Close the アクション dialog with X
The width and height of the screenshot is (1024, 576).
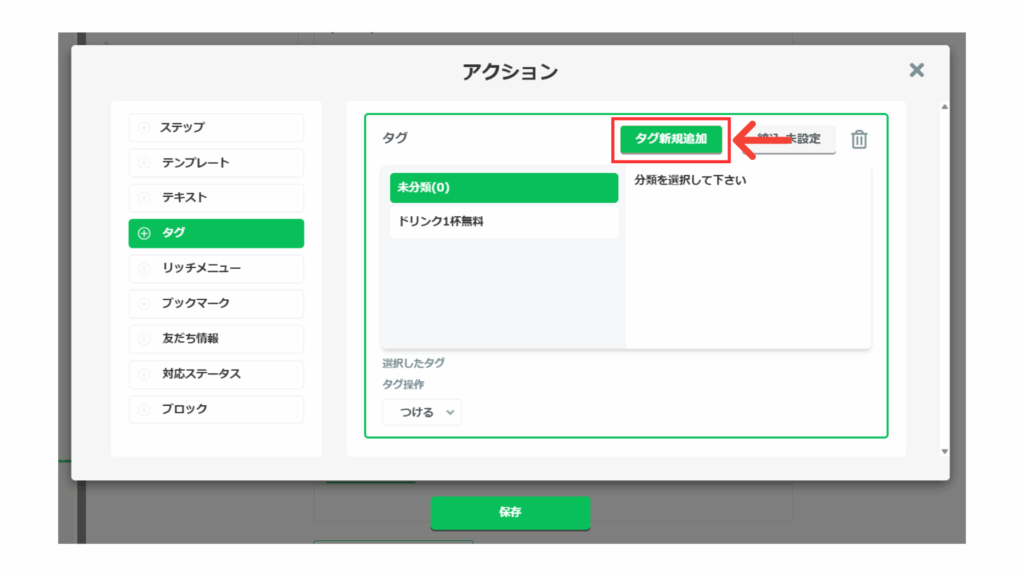pyautogui.click(x=916, y=70)
